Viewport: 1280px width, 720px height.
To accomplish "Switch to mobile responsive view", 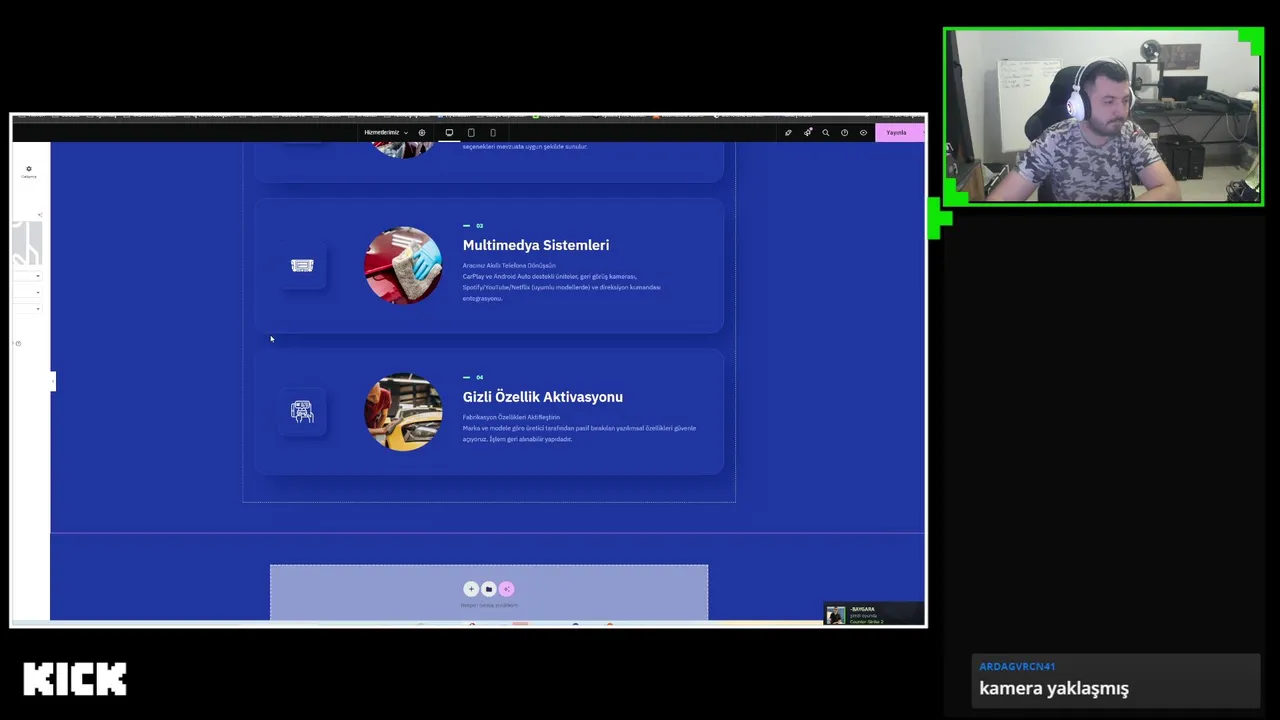I will 493,132.
